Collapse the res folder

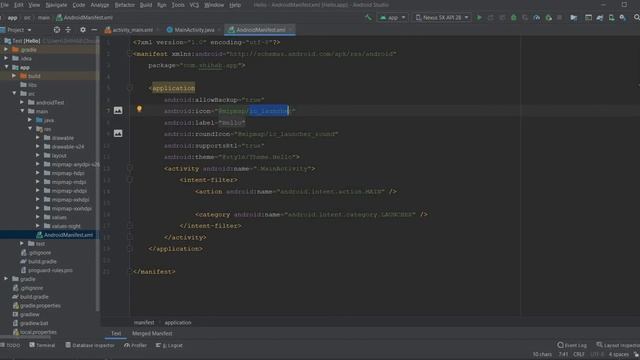pos(30,129)
